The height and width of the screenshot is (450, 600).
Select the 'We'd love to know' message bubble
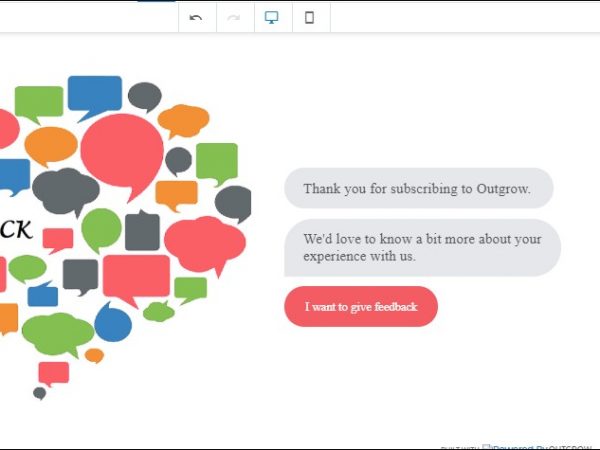point(422,247)
